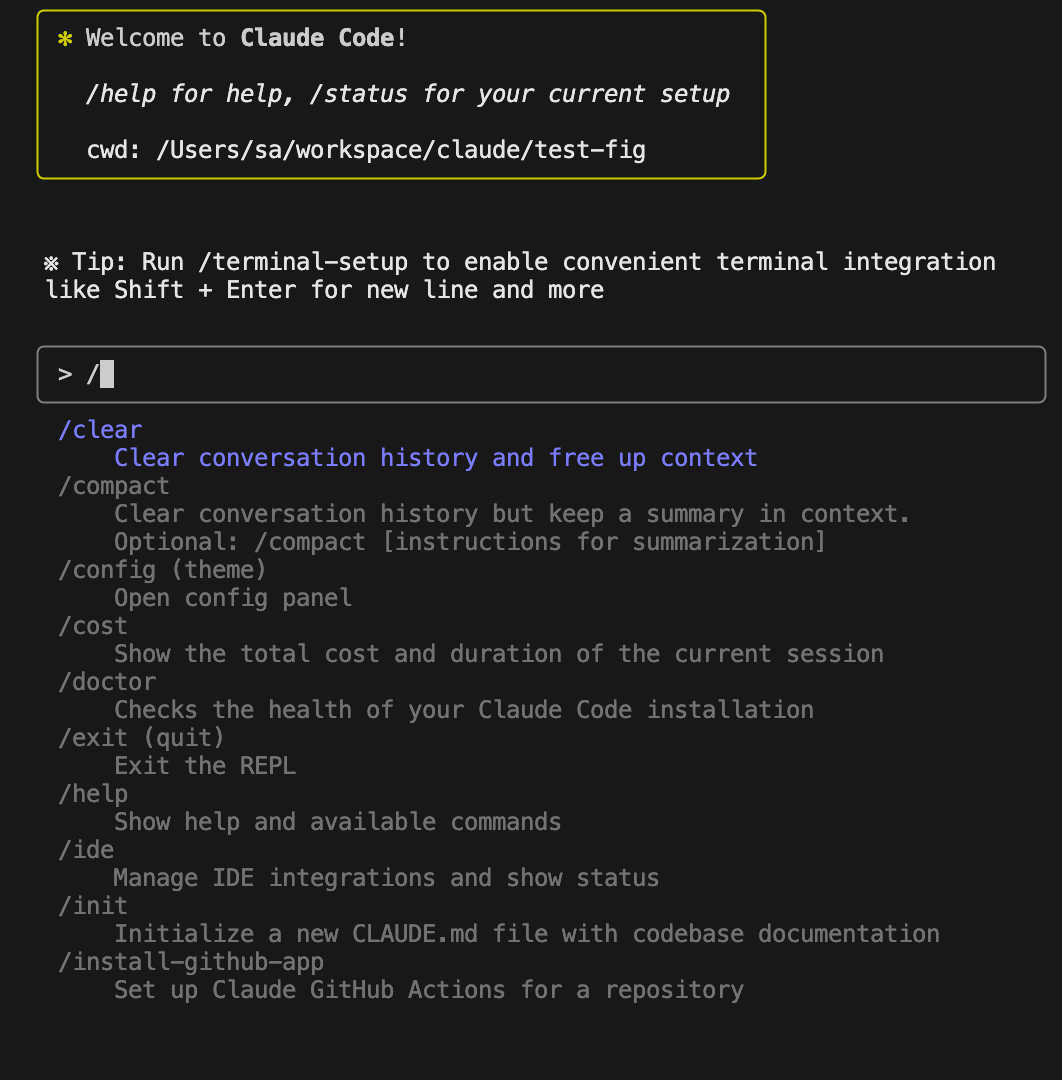
Task: Pick the /ide command
Action: coord(86,850)
